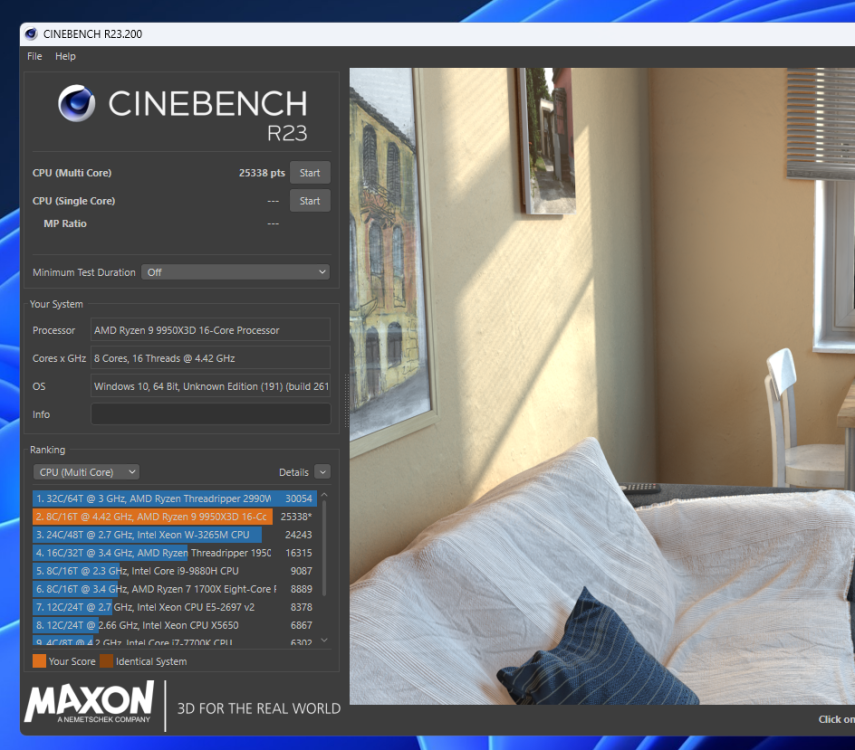The image size is (855, 750).
Task: Start the CPU Multi Core test
Action: [310, 173]
